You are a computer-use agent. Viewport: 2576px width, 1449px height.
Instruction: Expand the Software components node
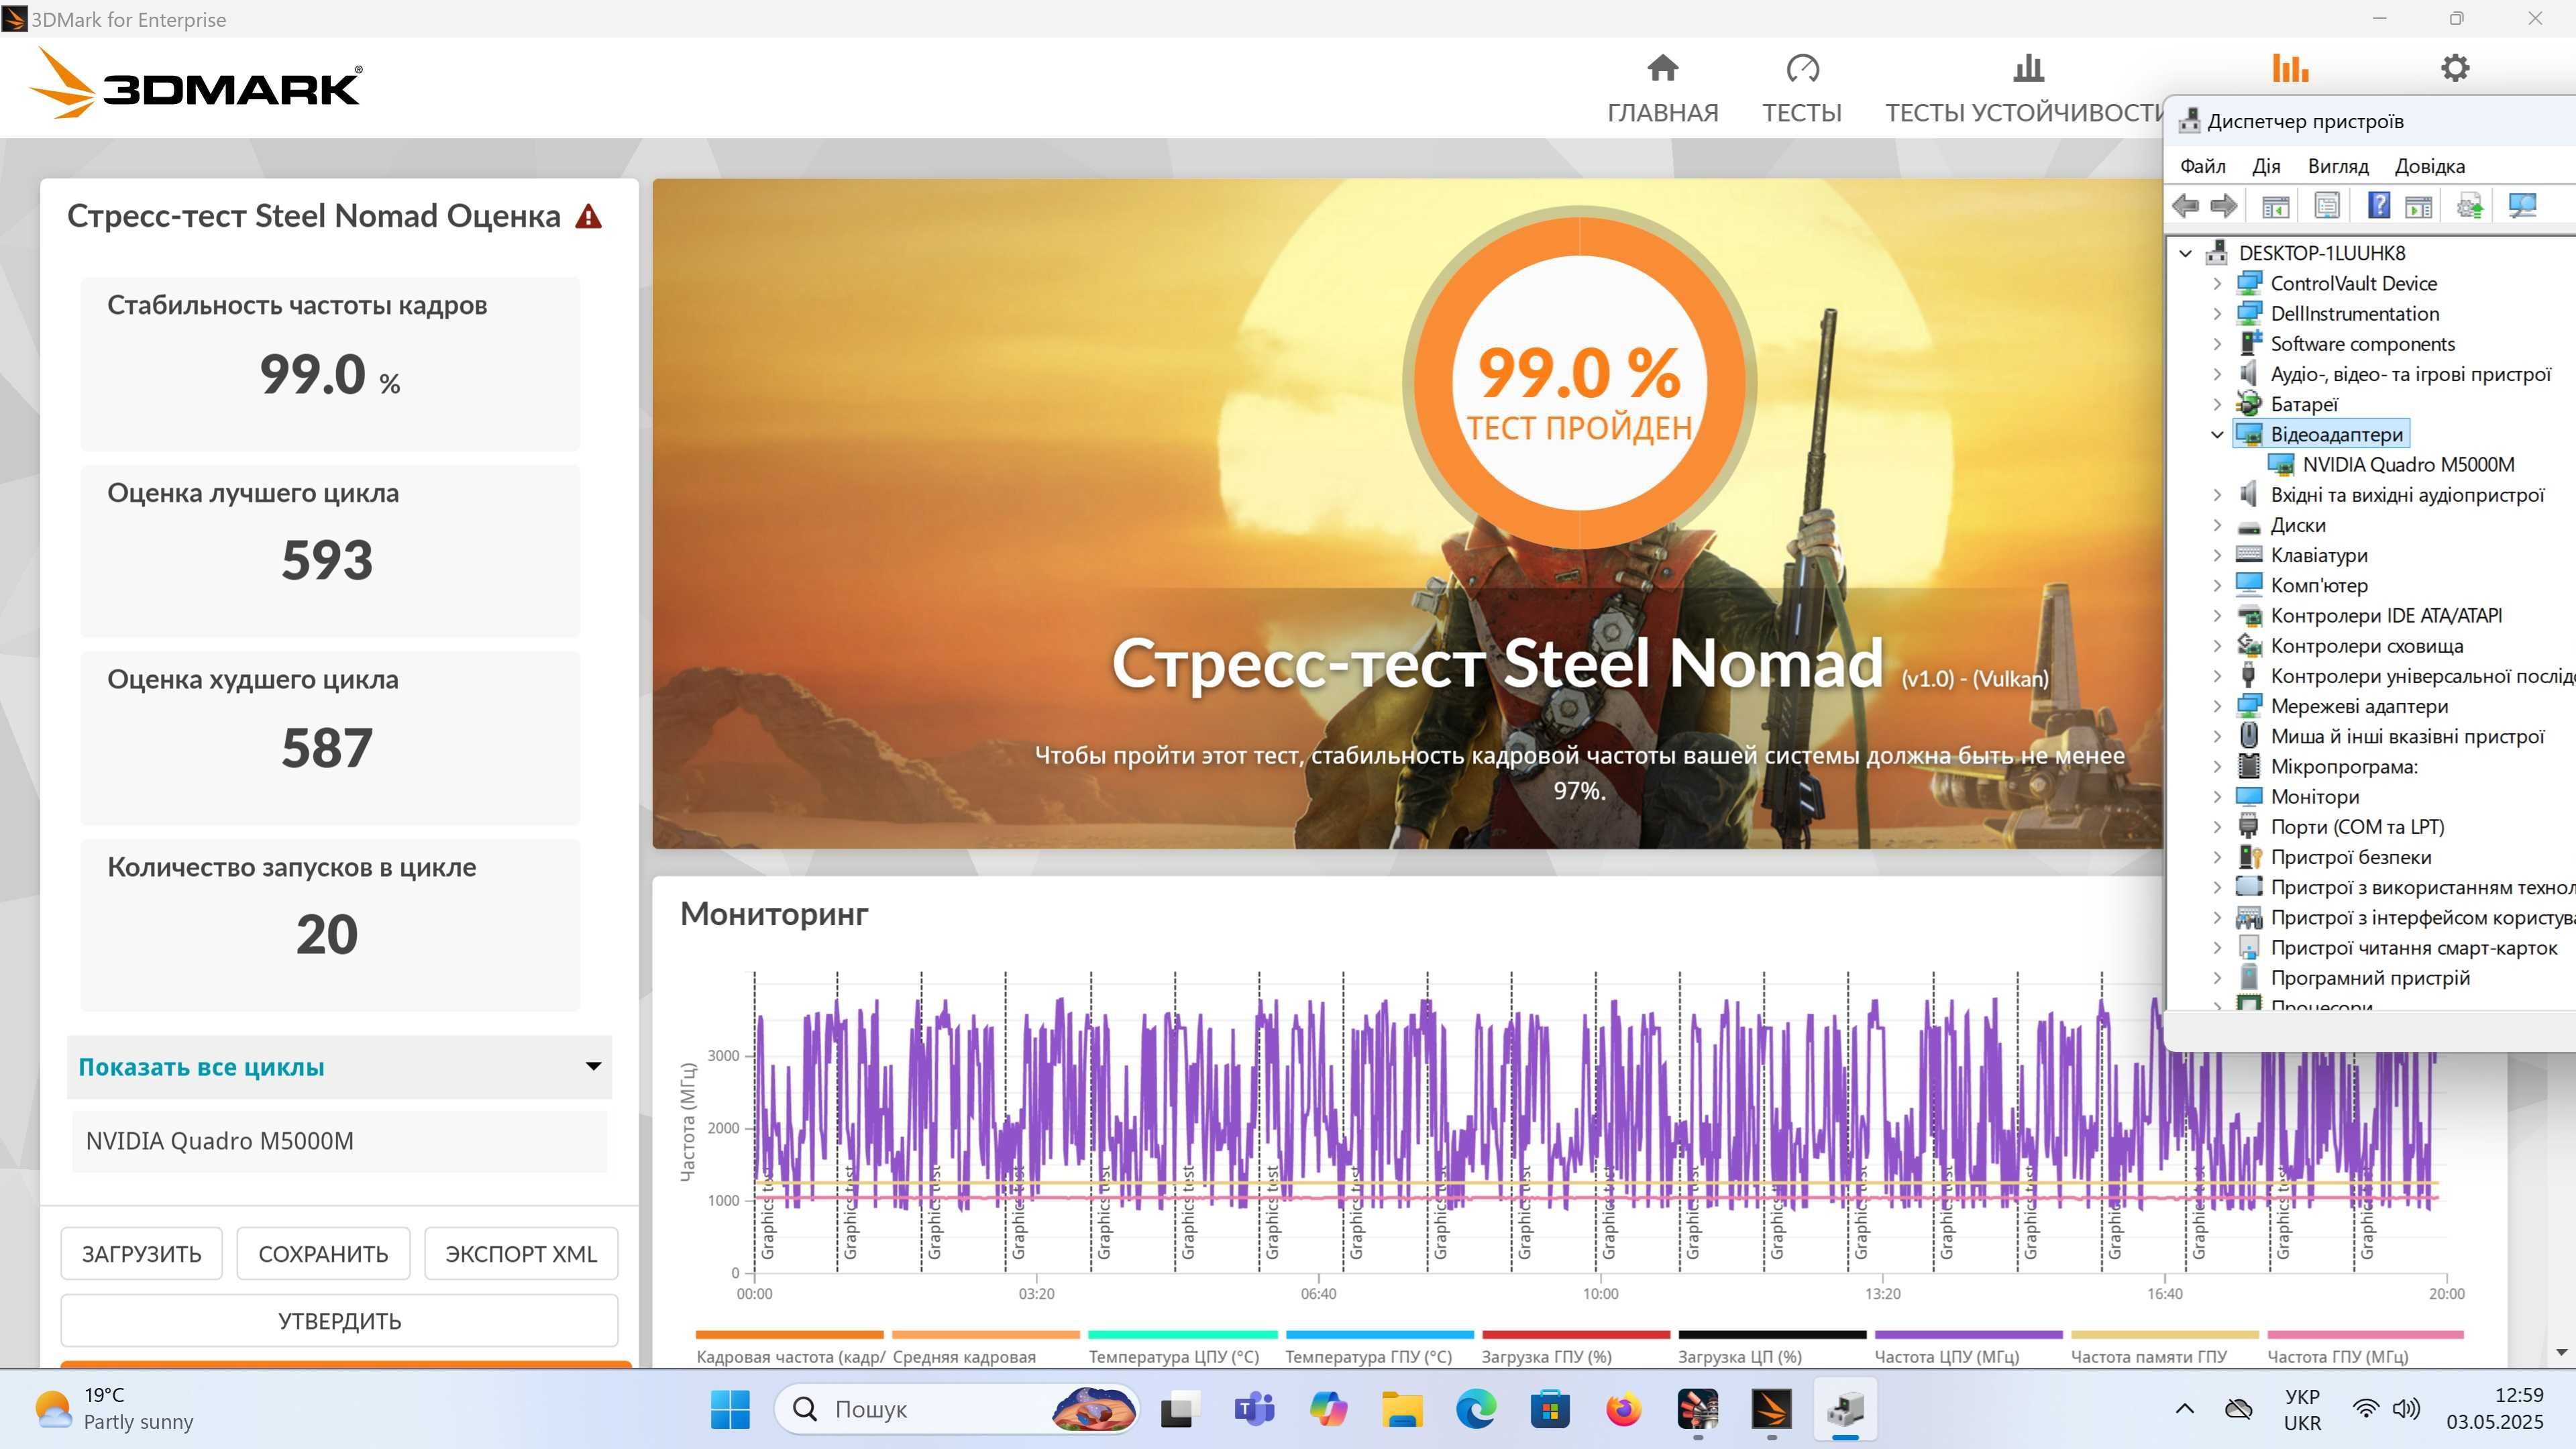[2217, 344]
